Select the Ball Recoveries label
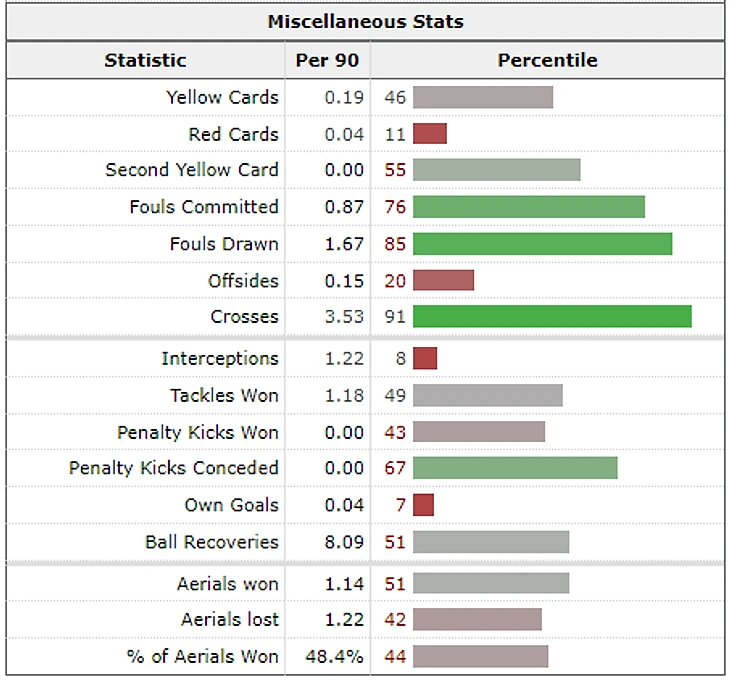 (x=212, y=542)
